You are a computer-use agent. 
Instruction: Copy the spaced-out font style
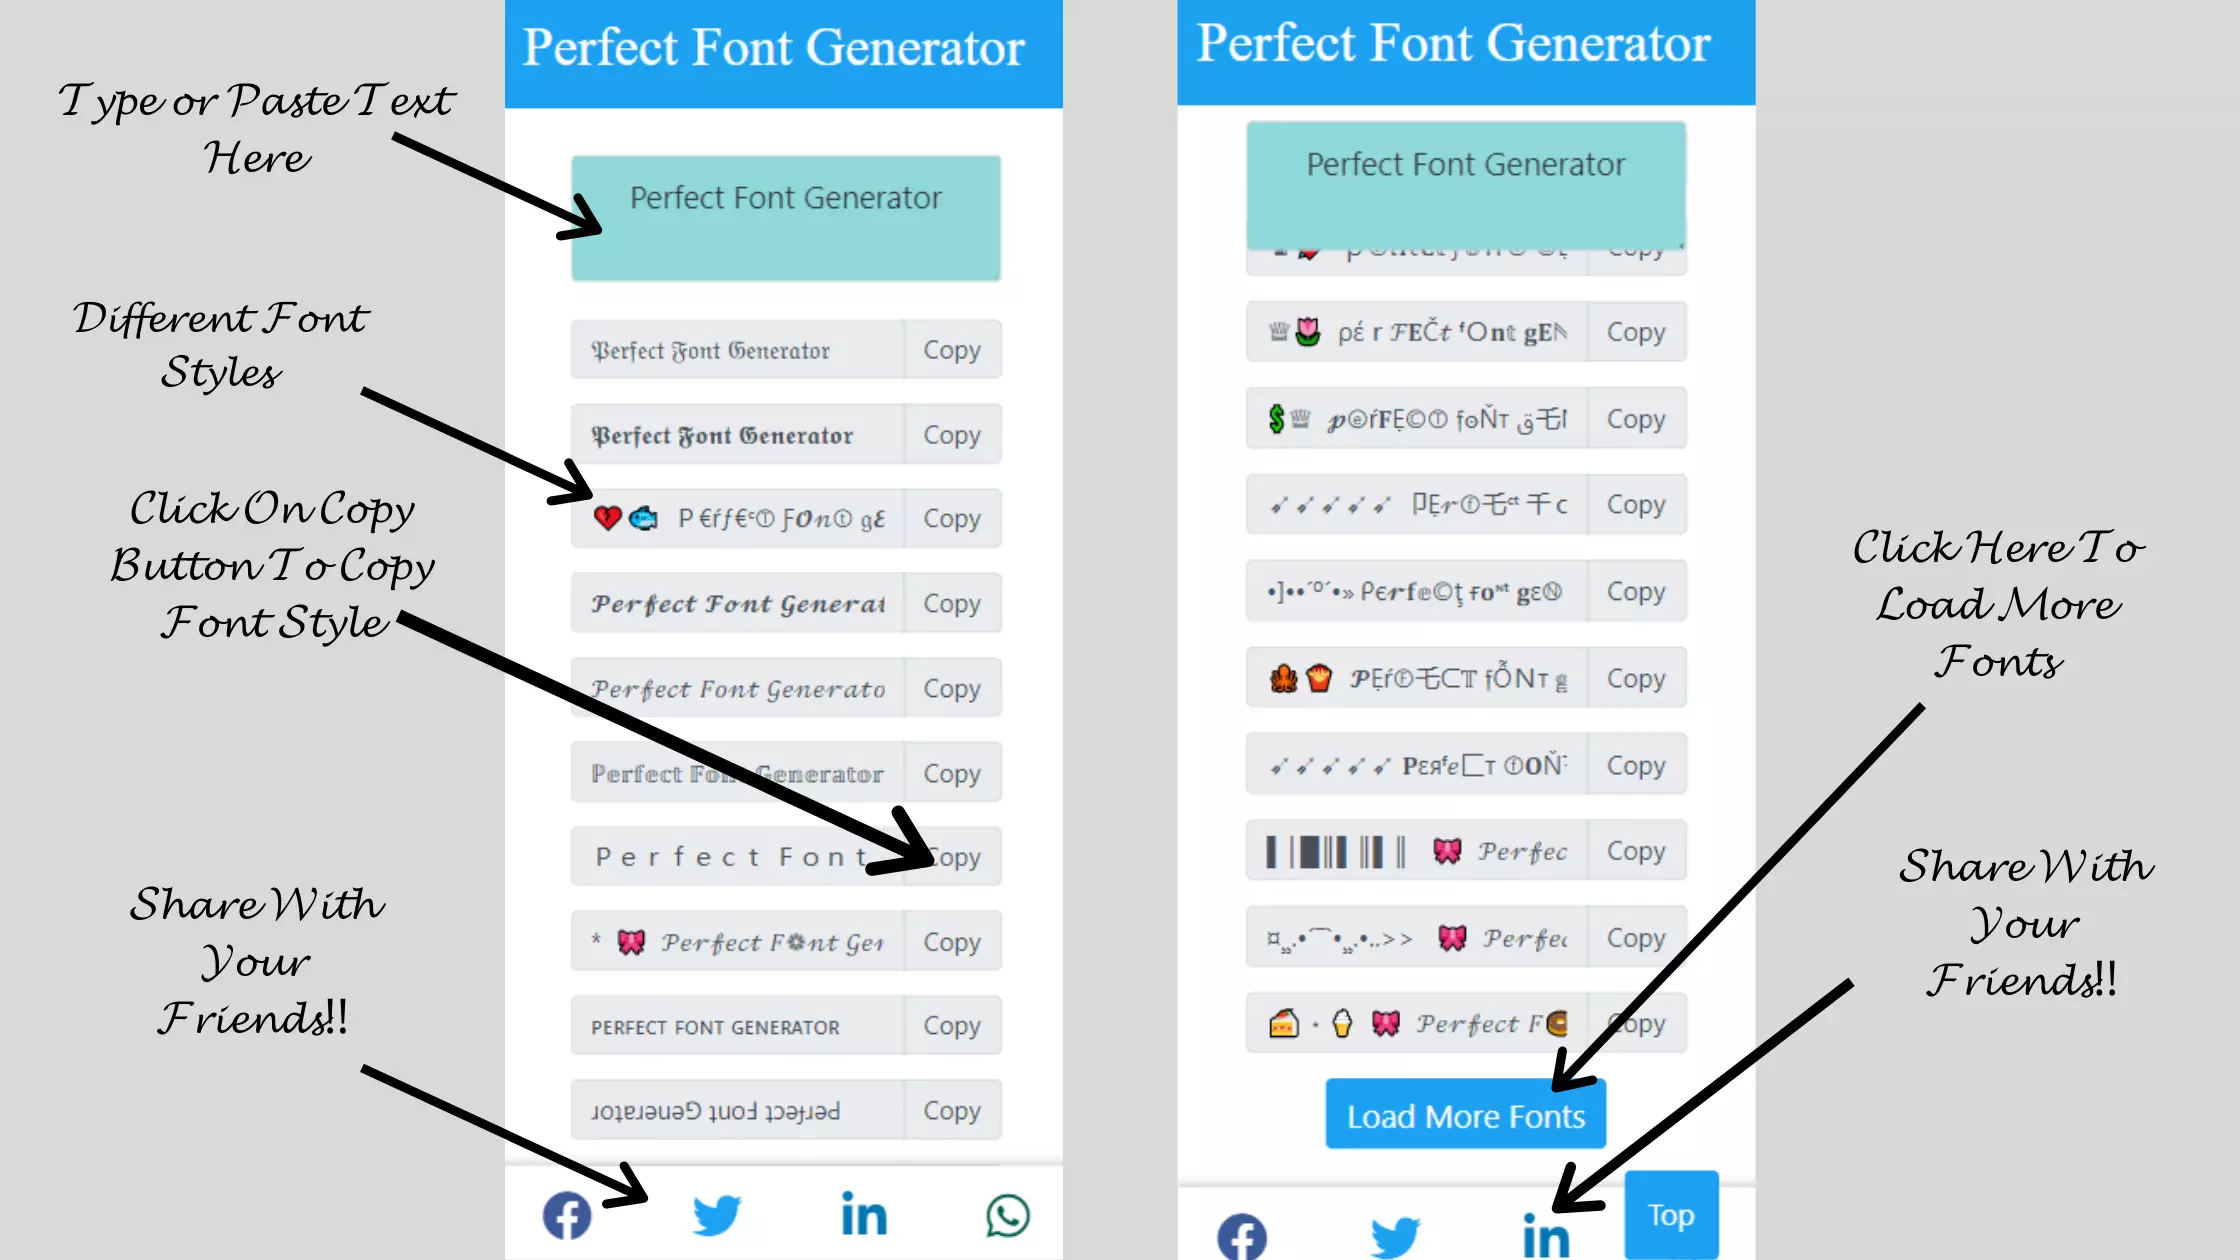tap(951, 857)
